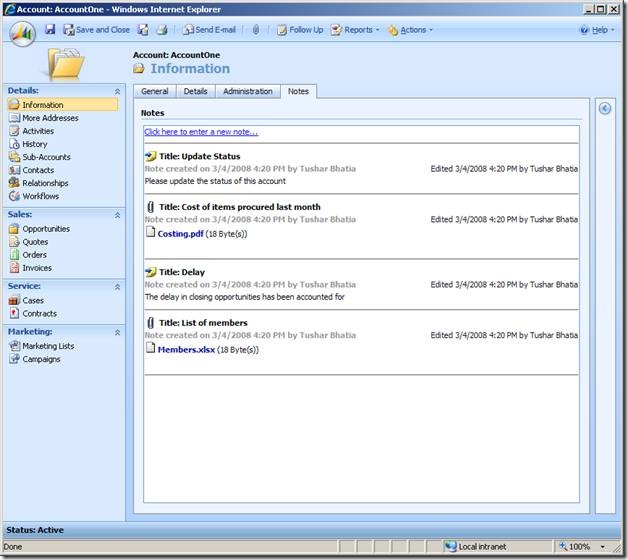This screenshot has height=560, width=628.
Task: Collapse the Details section in sidebar
Action: coord(117,91)
